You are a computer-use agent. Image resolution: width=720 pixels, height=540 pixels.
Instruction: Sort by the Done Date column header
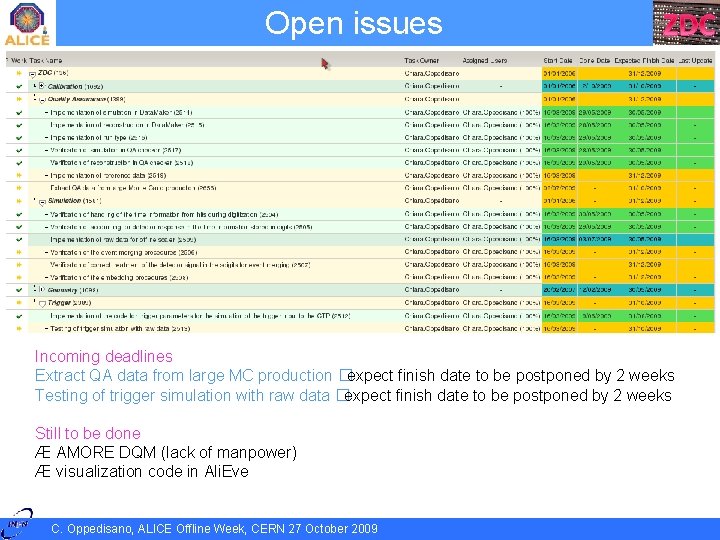coord(594,60)
